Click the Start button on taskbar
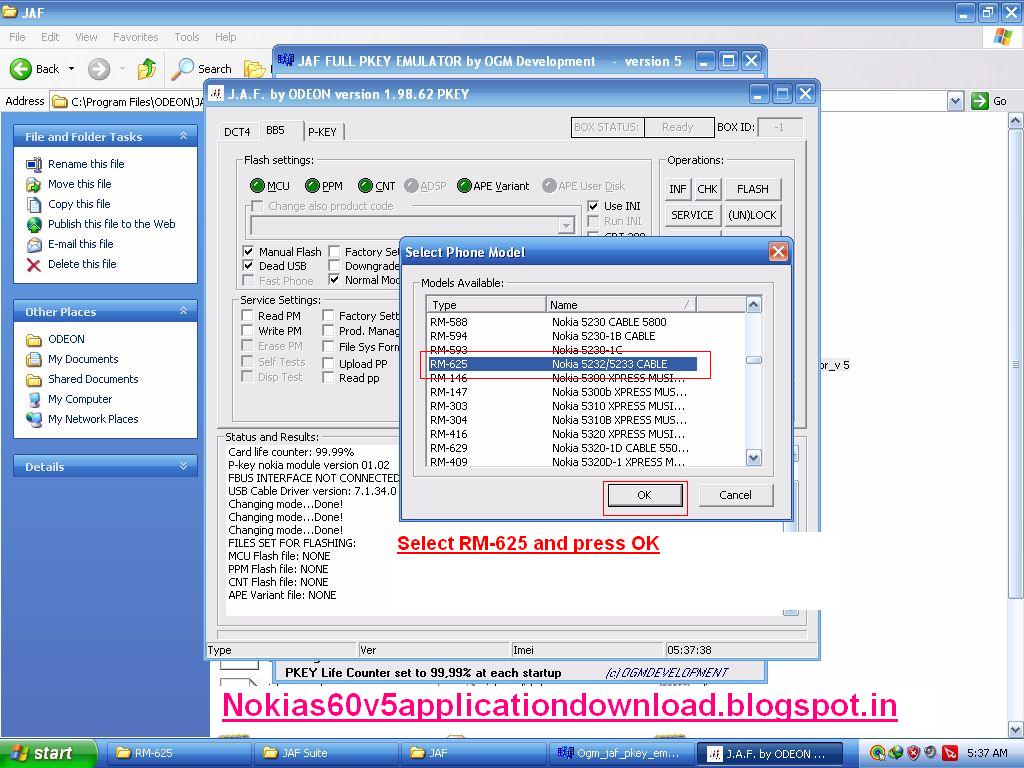1024x768 pixels. tap(48, 753)
